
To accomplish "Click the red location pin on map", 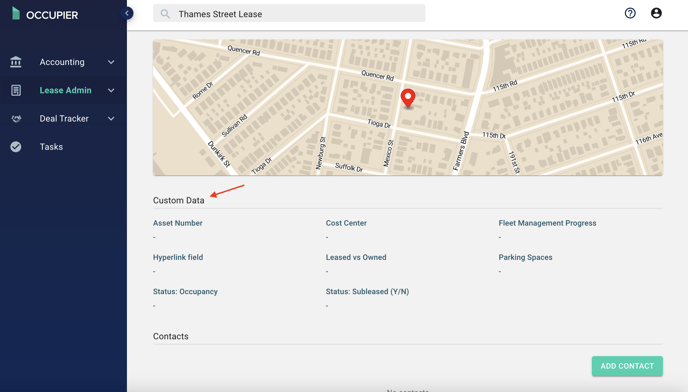I will [408, 98].
